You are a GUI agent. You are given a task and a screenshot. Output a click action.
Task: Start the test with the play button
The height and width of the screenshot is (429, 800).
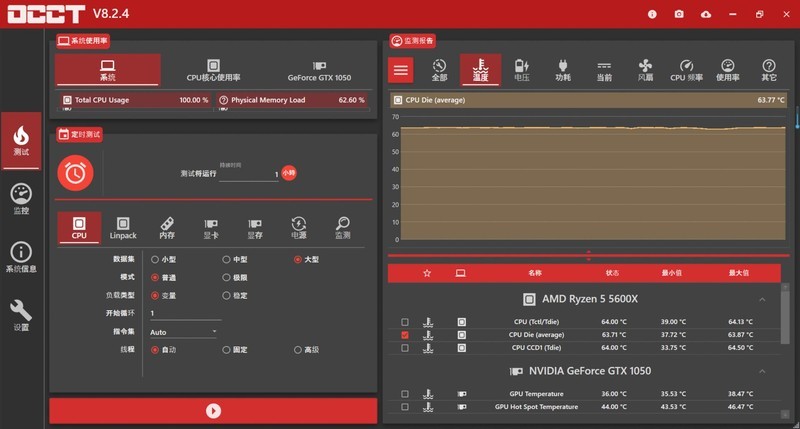click(x=213, y=410)
